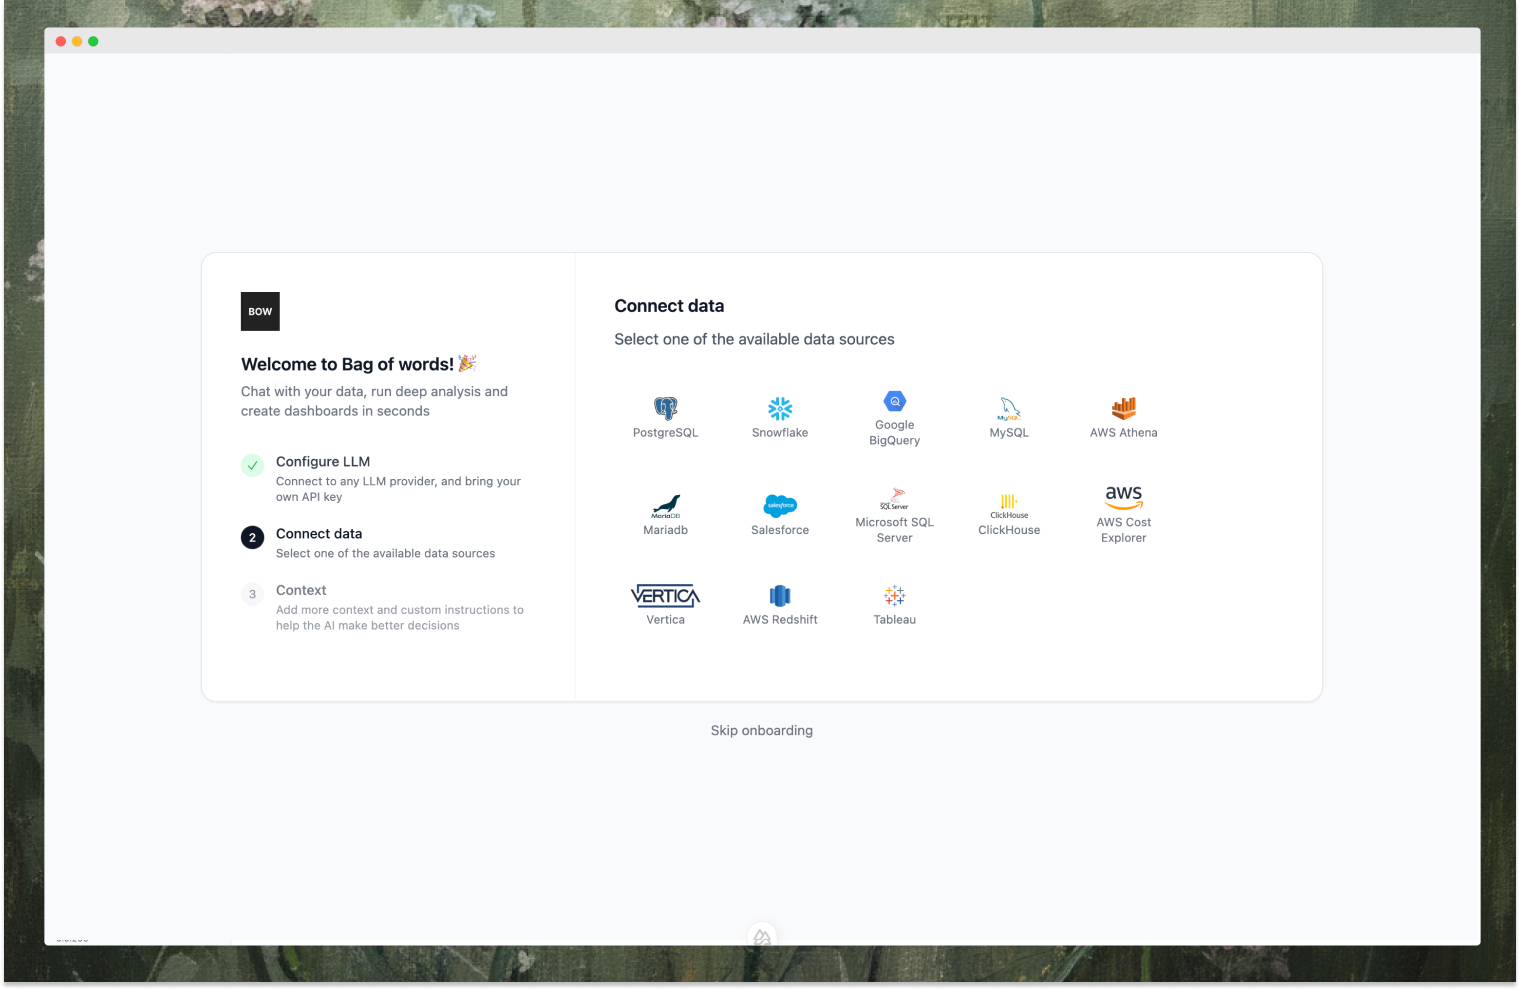Select the MySQL dolphin icon
Viewport: 1520px width, 990px height.
coord(1009,408)
